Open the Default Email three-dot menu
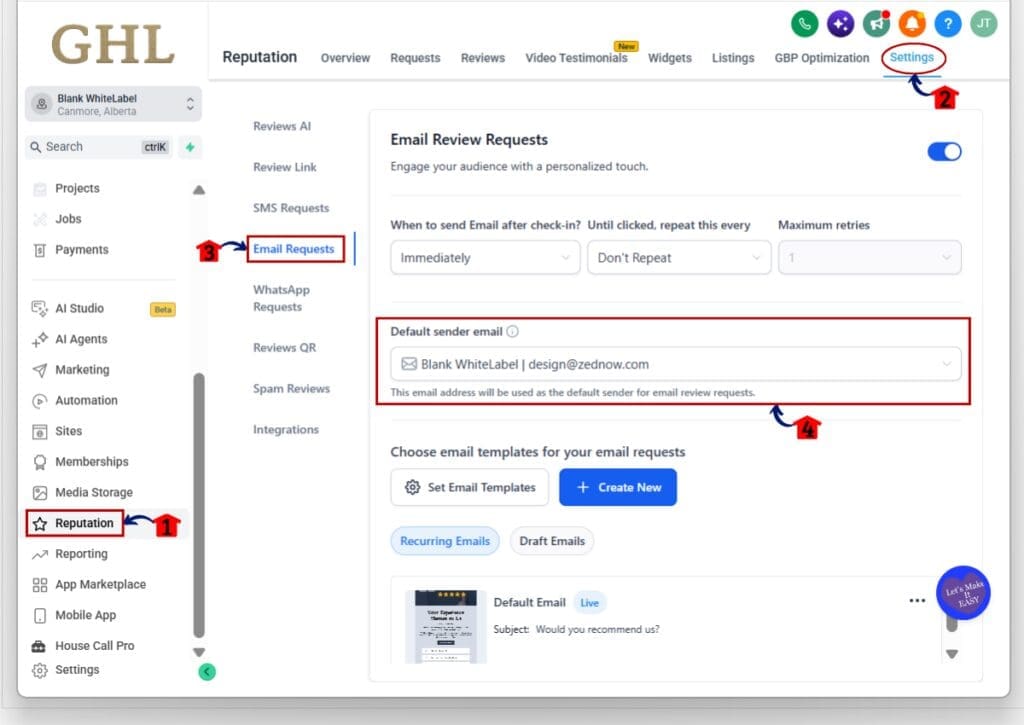 (x=917, y=600)
